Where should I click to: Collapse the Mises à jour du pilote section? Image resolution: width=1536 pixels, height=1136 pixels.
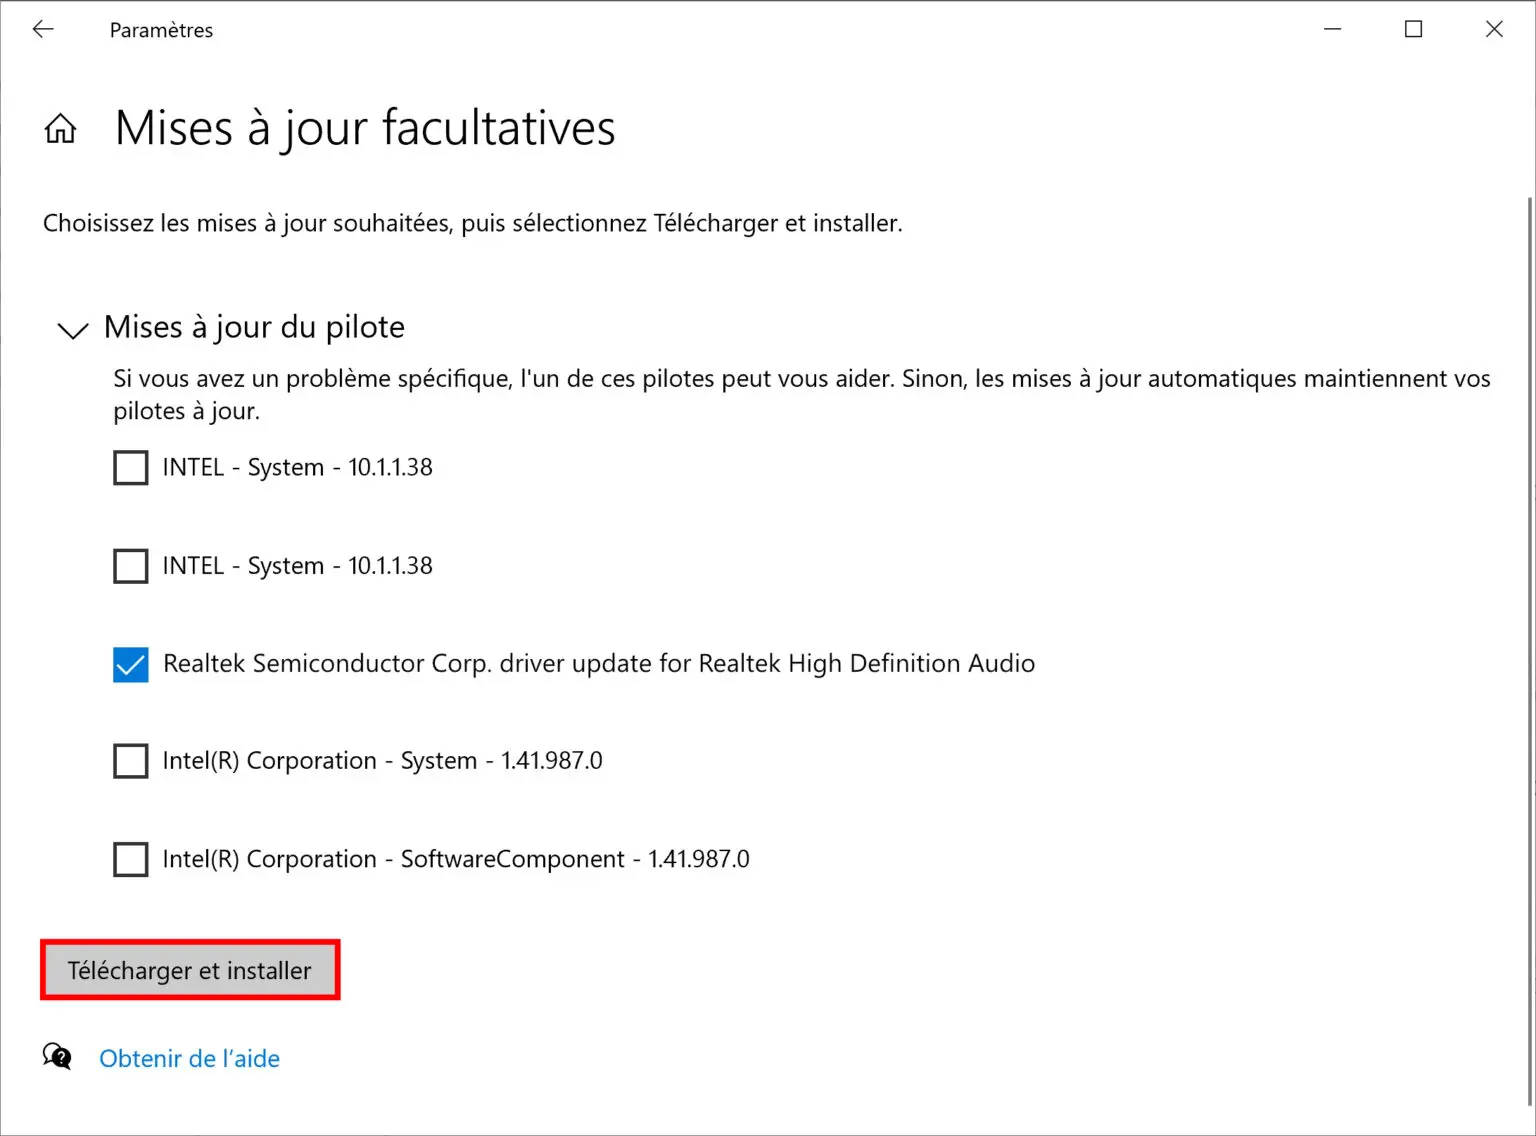pos(71,330)
